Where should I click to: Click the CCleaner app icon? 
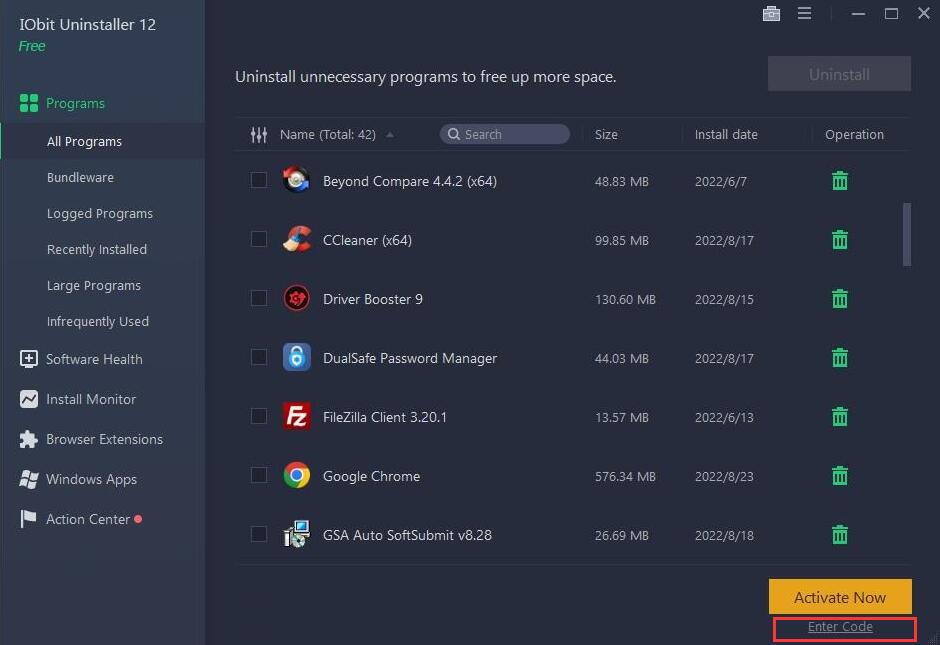pyautogui.click(x=297, y=239)
